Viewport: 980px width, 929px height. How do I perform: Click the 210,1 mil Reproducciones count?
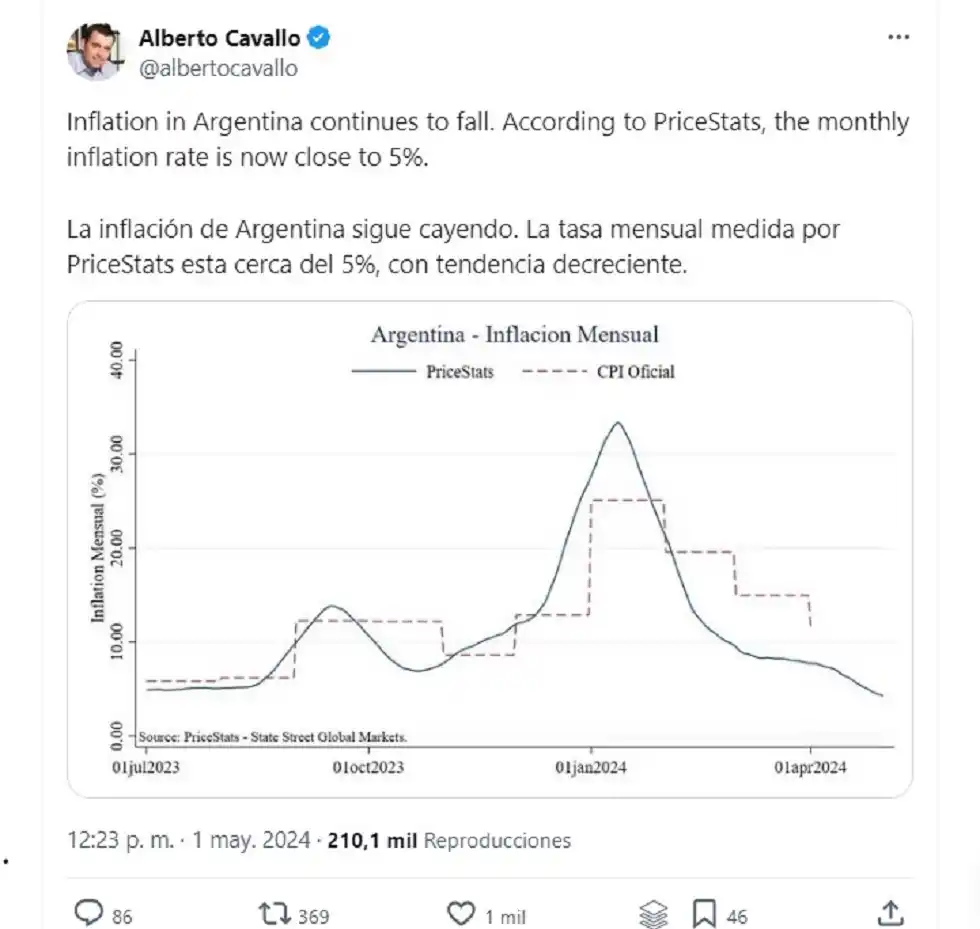[x=449, y=840]
